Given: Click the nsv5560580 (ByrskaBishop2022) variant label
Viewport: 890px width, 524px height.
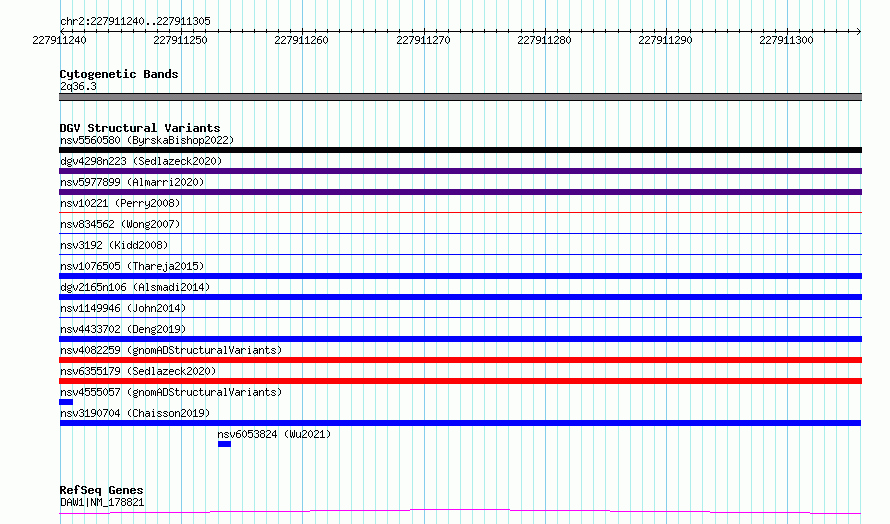Looking at the screenshot, I should (147, 140).
